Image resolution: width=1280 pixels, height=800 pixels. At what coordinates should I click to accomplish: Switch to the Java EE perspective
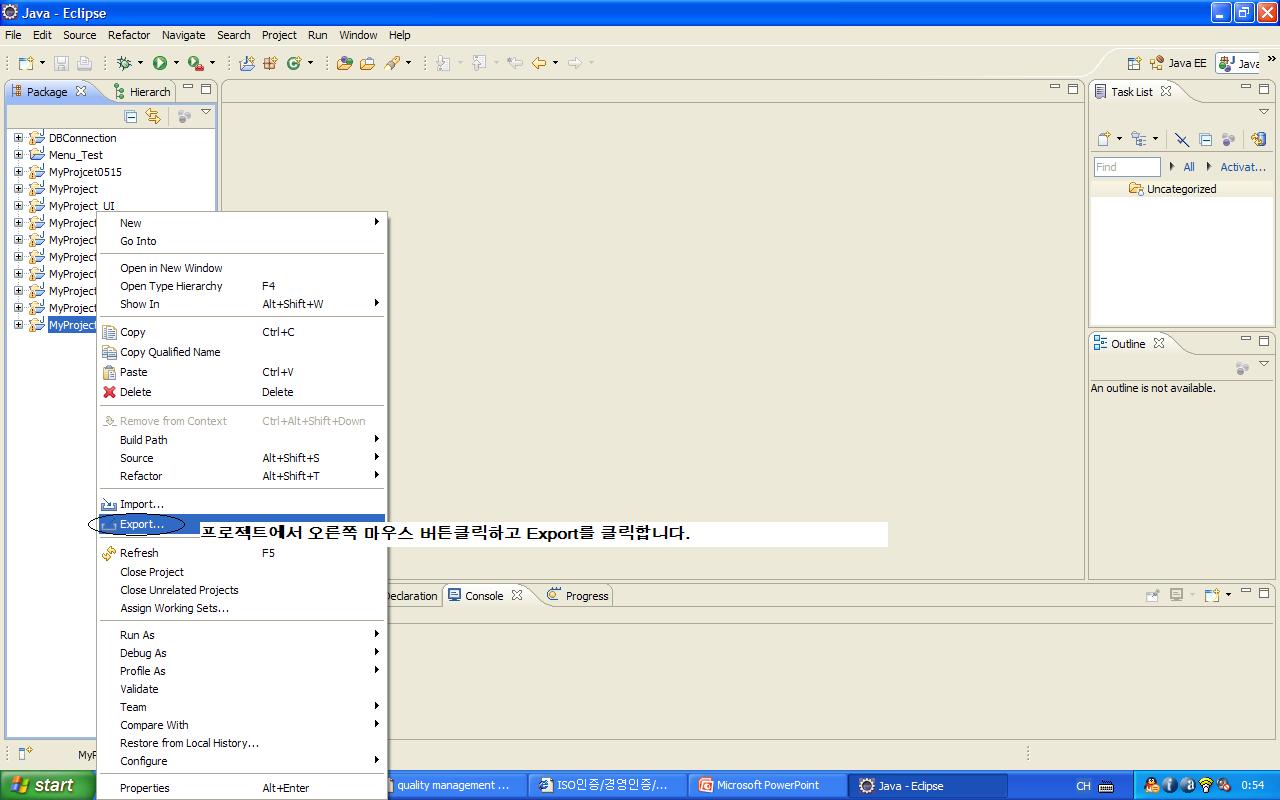click(1178, 63)
